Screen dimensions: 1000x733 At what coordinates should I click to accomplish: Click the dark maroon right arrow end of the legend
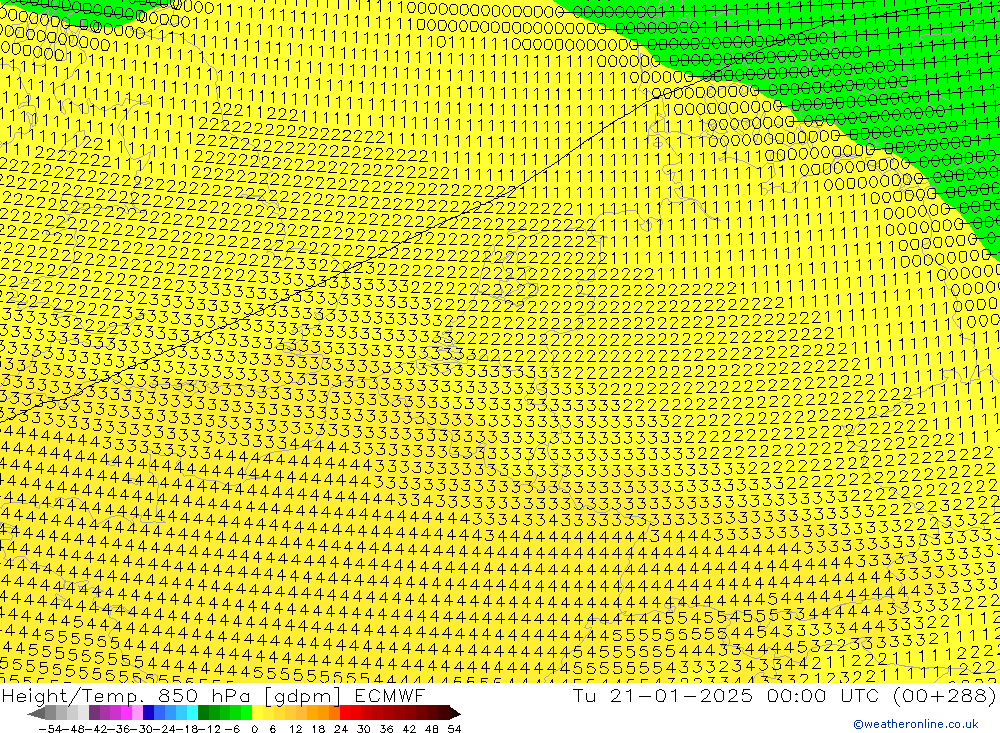tap(455, 713)
